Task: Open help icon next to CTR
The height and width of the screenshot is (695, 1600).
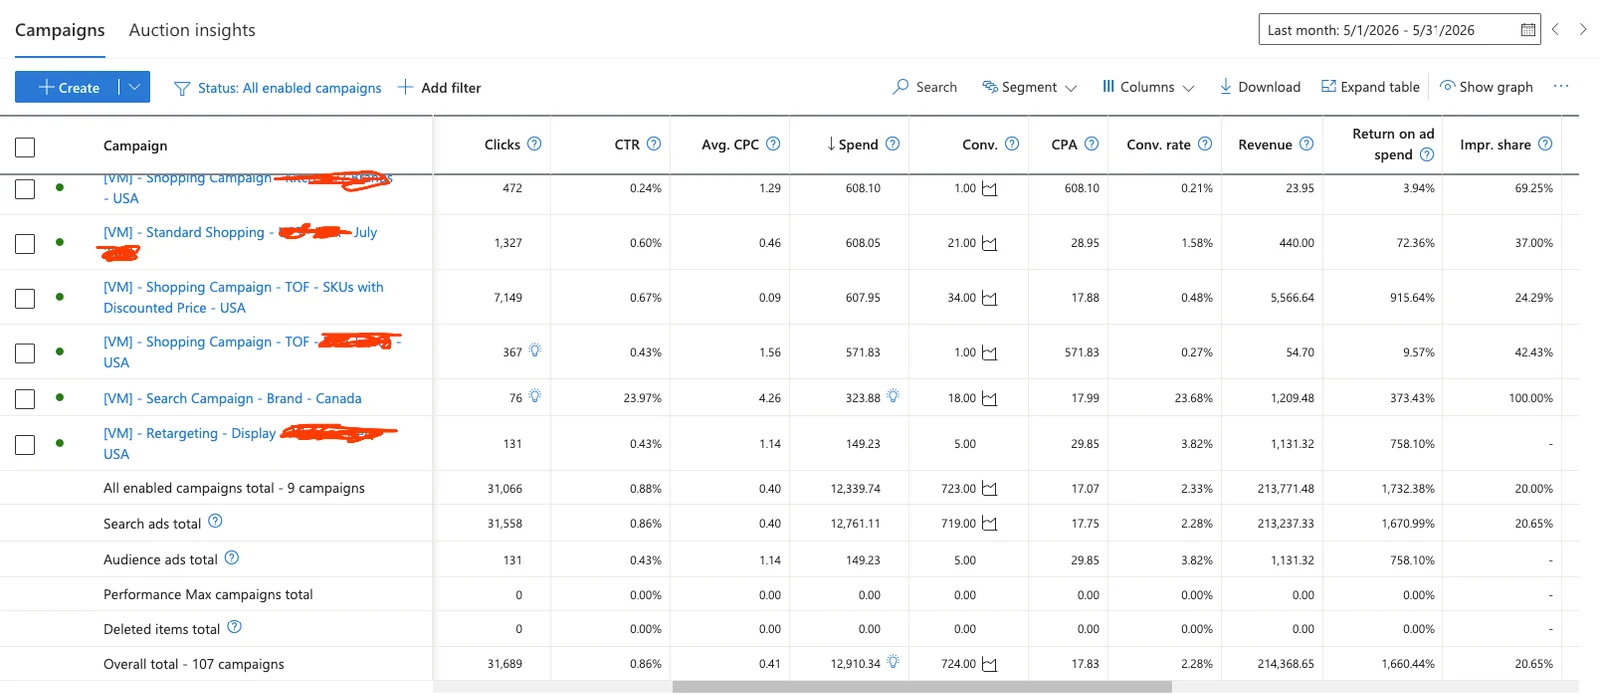Action: pyautogui.click(x=654, y=144)
